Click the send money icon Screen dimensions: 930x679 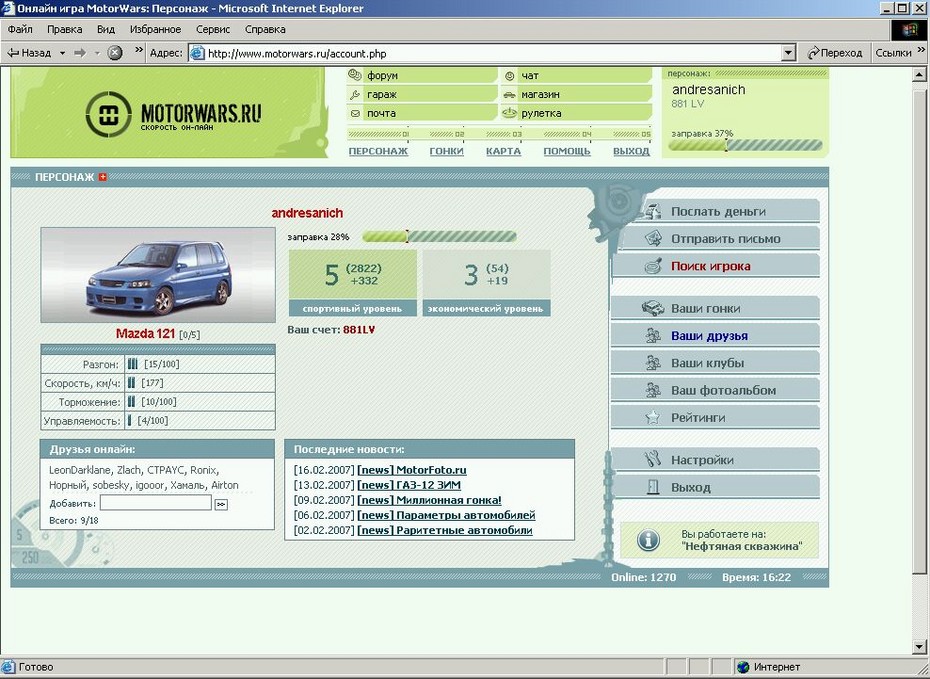click(654, 211)
